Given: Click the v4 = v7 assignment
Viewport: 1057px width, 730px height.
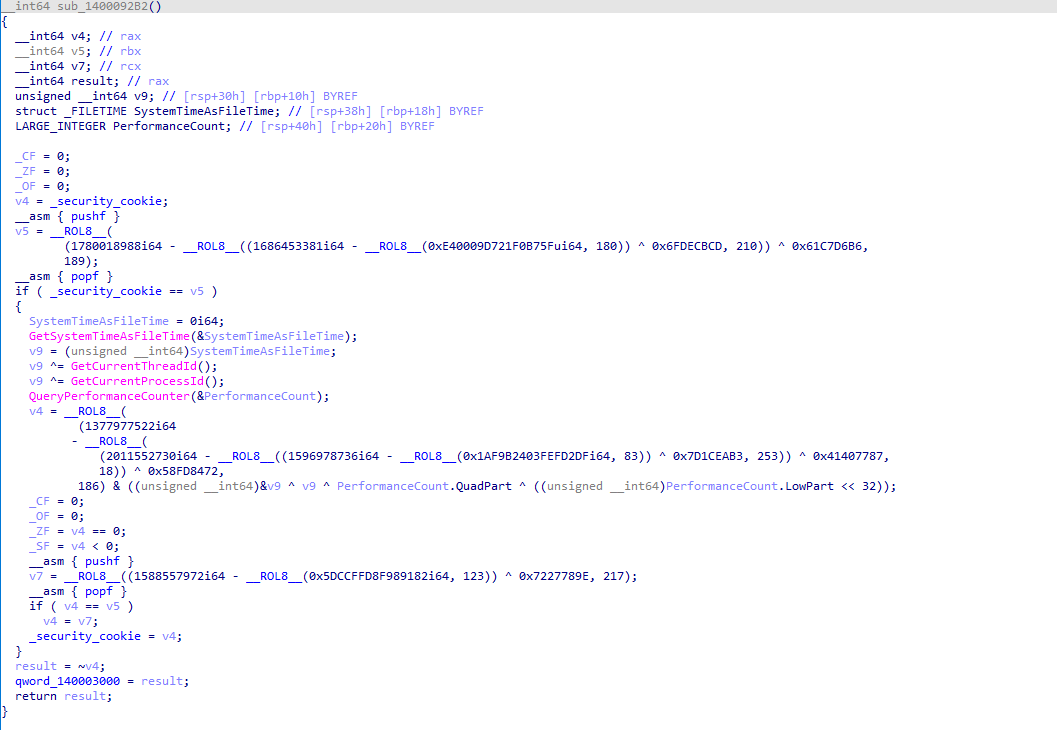Looking at the screenshot, I should click(70, 621).
